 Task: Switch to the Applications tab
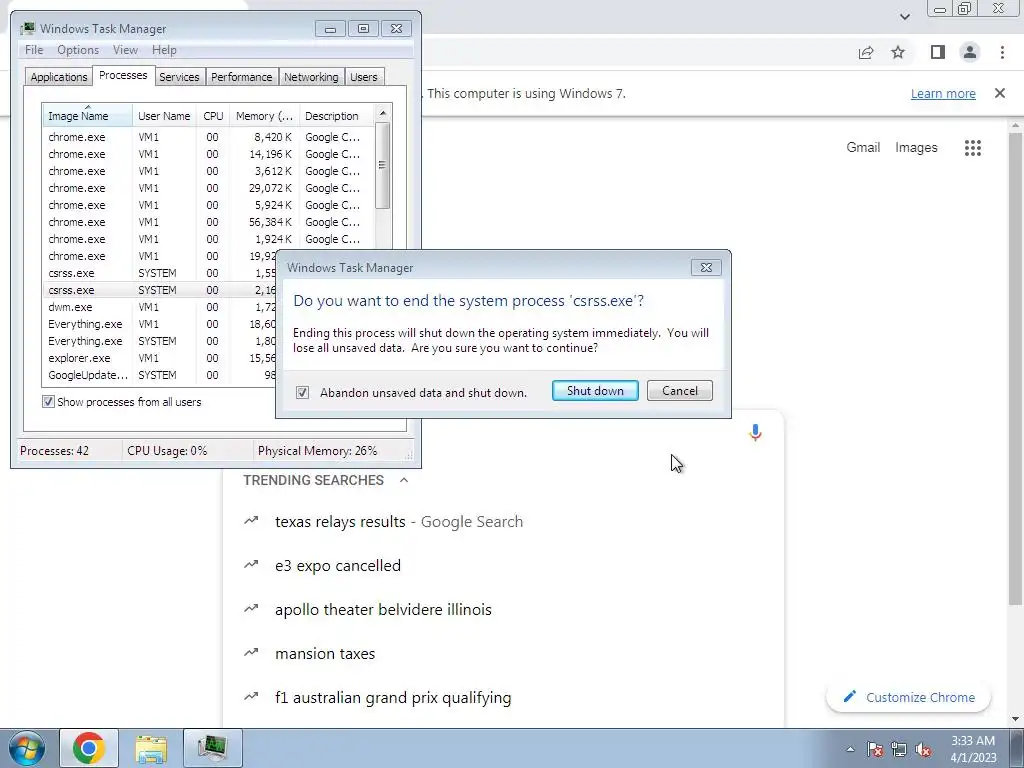pyautogui.click(x=59, y=77)
